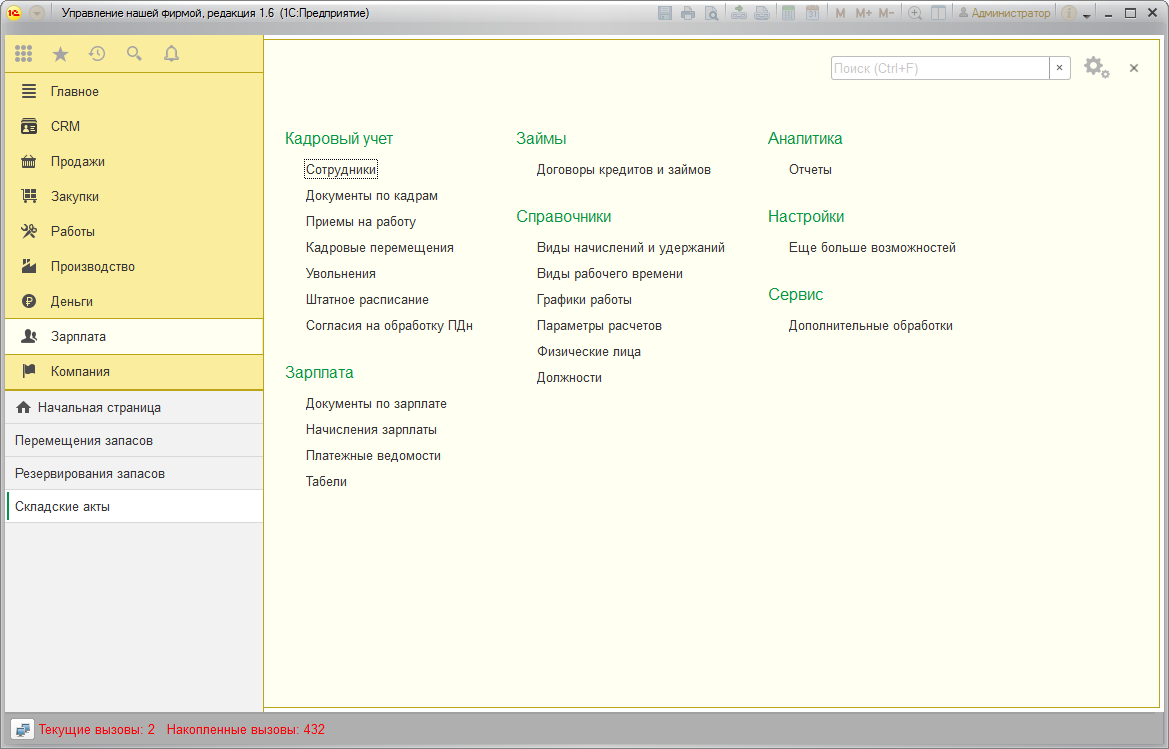Open the calculator icon
Screen dimensions: 1169x749
pyautogui.click(x=788, y=13)
